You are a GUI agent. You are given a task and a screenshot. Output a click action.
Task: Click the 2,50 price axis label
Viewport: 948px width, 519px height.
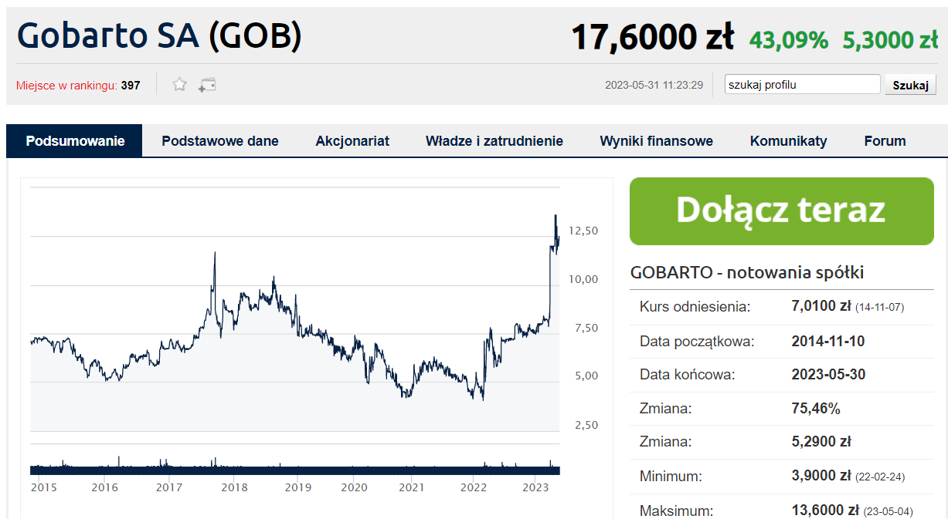(x=586, y=425)
